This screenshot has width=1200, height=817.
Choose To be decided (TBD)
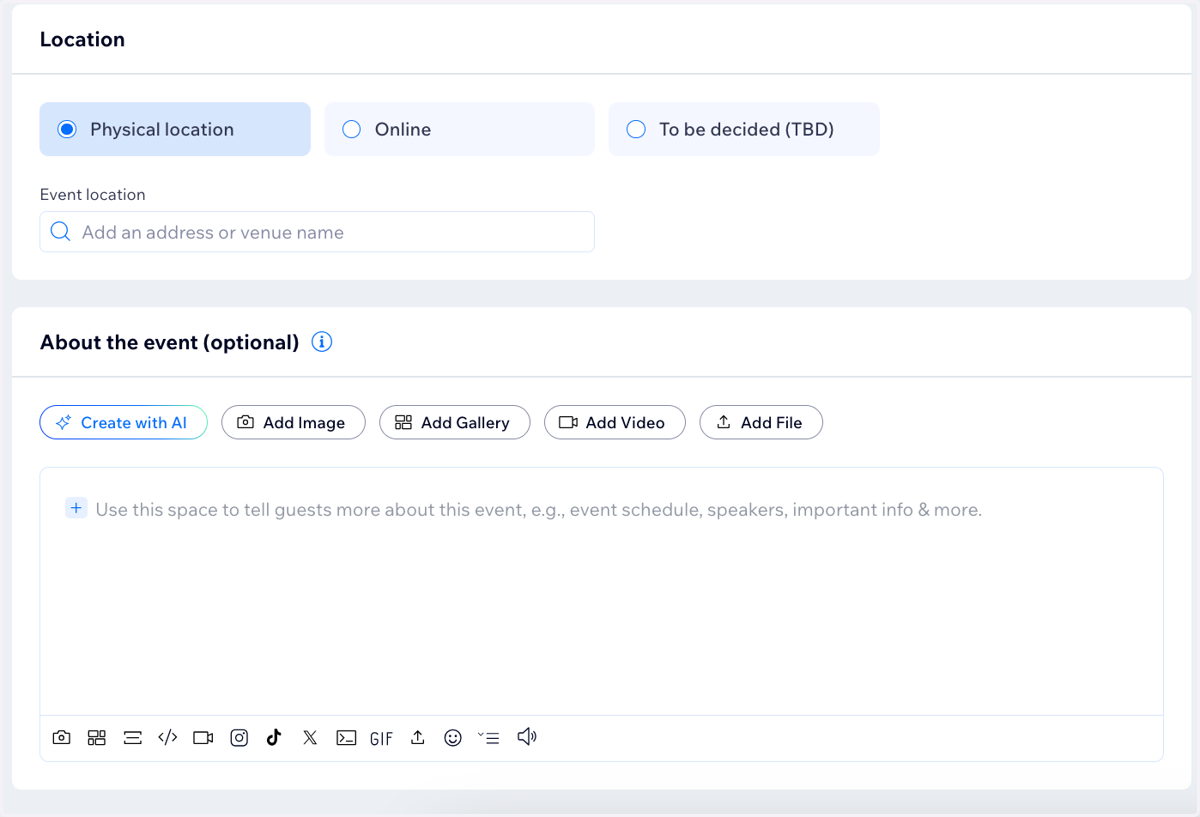pyautogui.click(x=744, y=129)
